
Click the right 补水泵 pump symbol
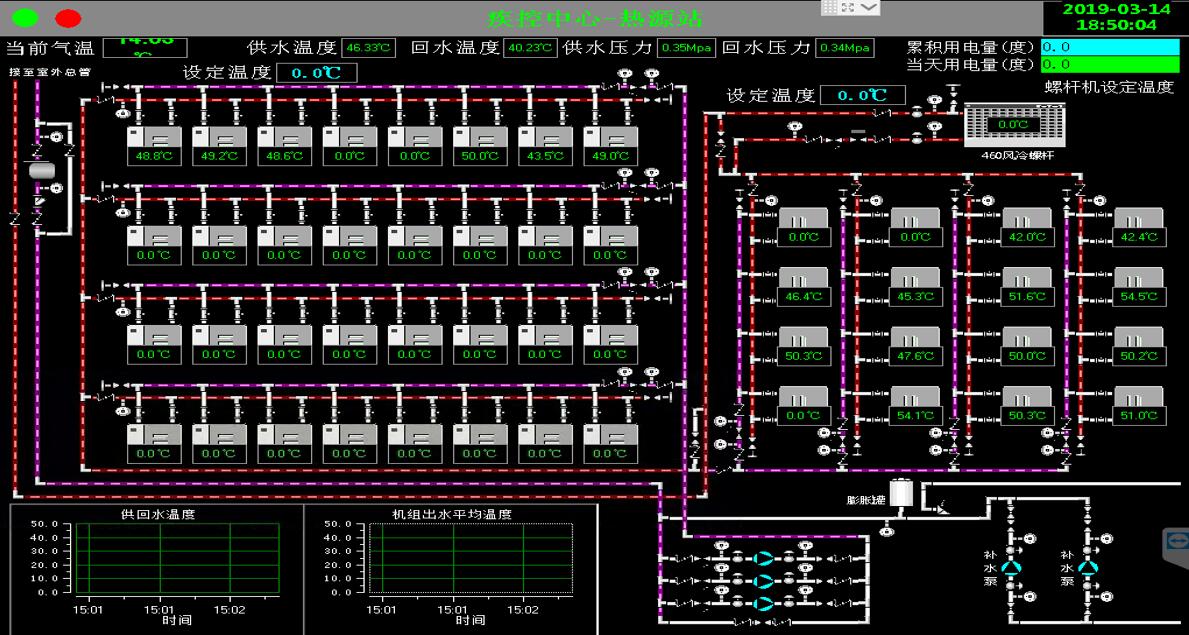coord(1090,567)
